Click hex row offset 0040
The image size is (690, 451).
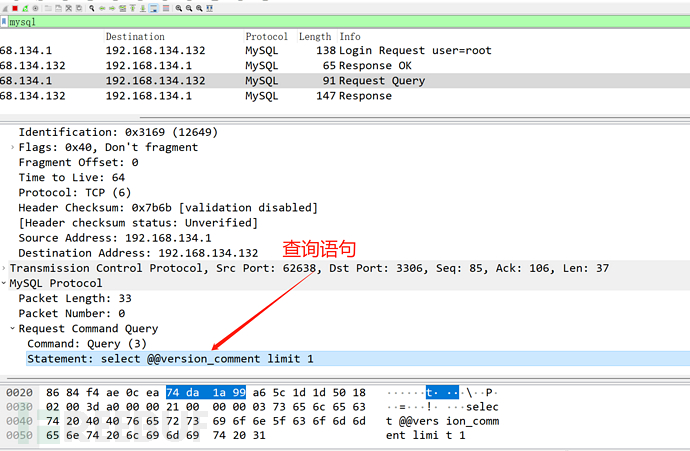click(19, 421)
